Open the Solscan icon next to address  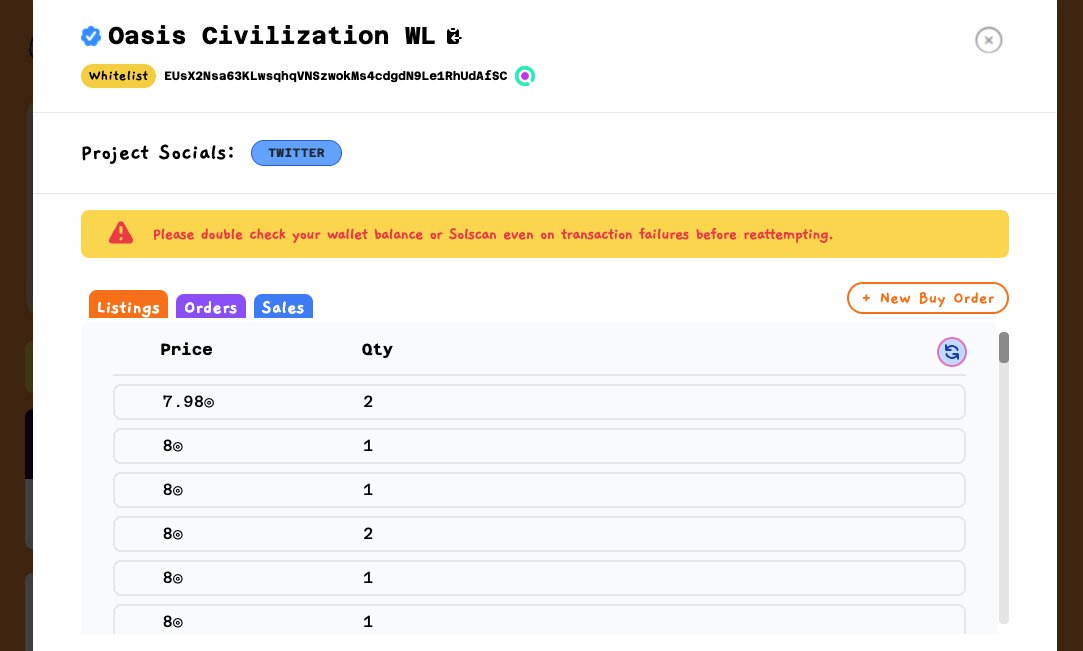[525, 76]
